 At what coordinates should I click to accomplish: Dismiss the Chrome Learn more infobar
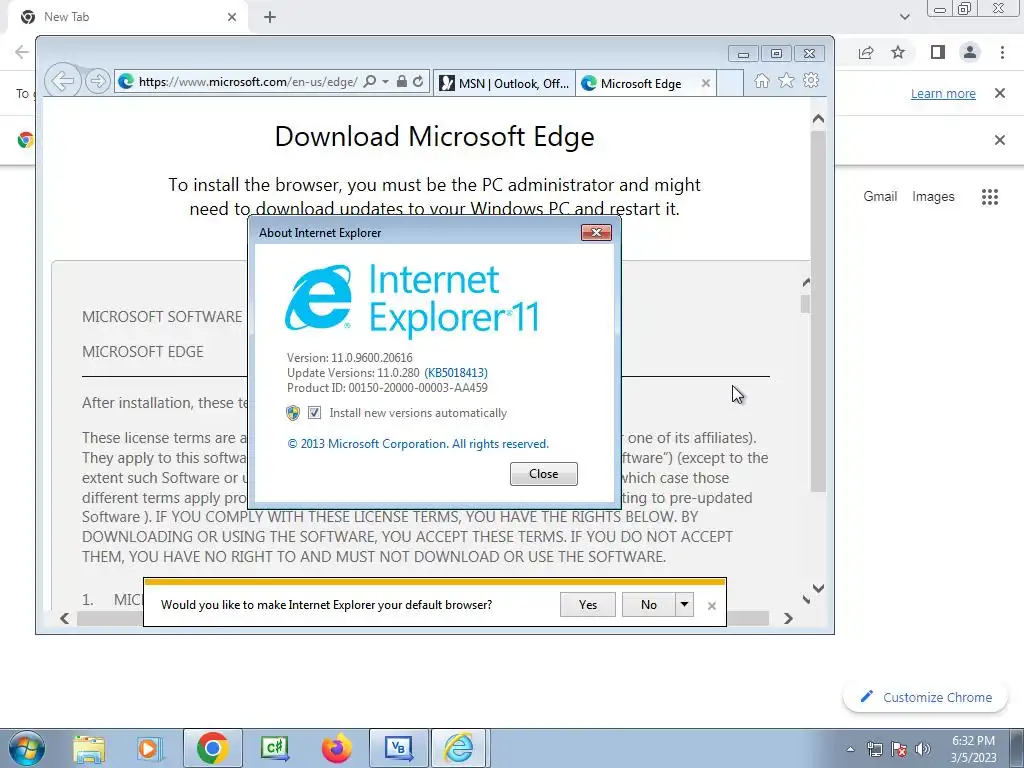click(1000, 93)
